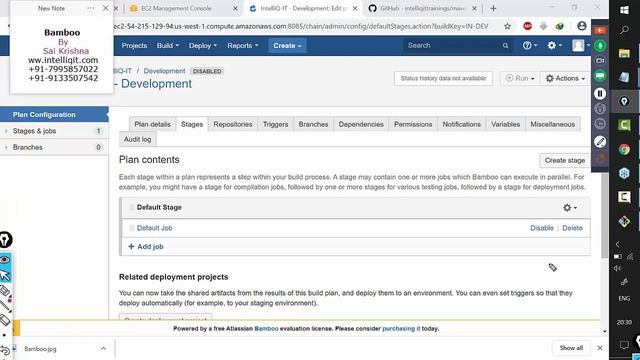Switch to Repositories tab
This screenshot has width=640, height=360.
pyautogui.click(x=233, y=124)
